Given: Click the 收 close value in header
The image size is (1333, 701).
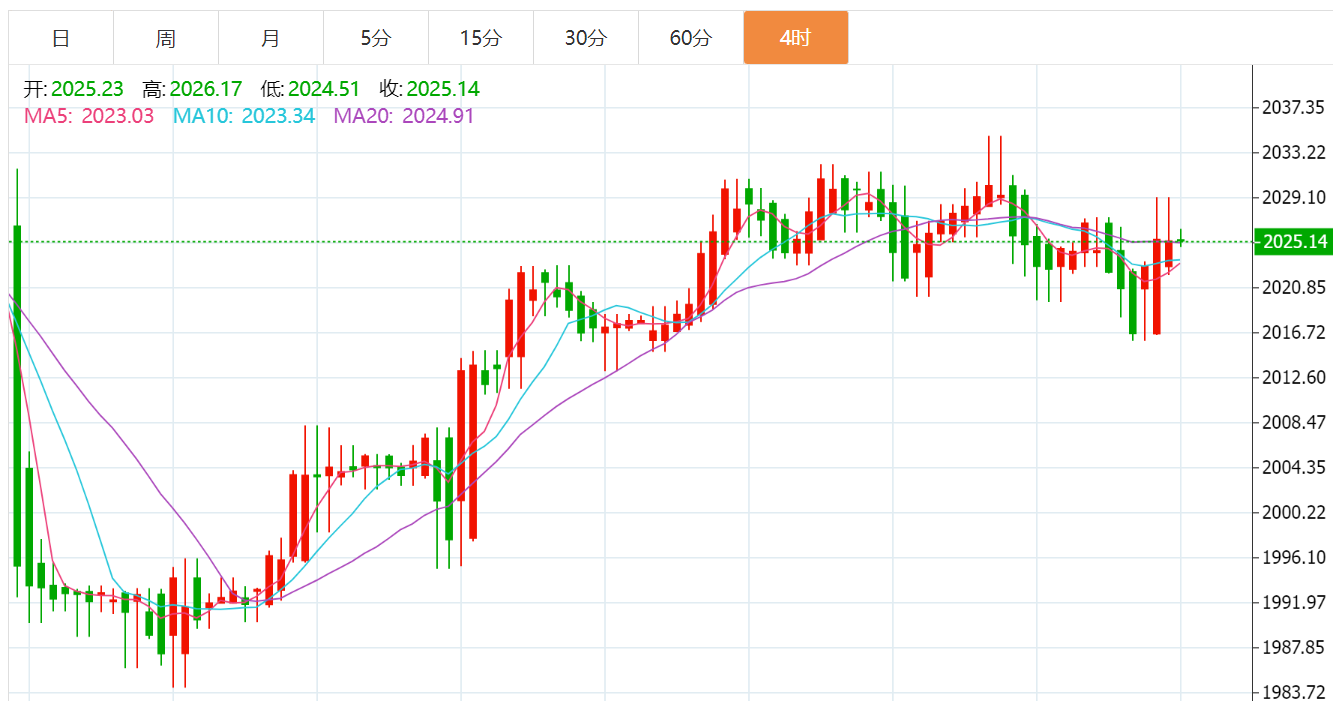Looking at the screenshot, I should tap(443, 89).
